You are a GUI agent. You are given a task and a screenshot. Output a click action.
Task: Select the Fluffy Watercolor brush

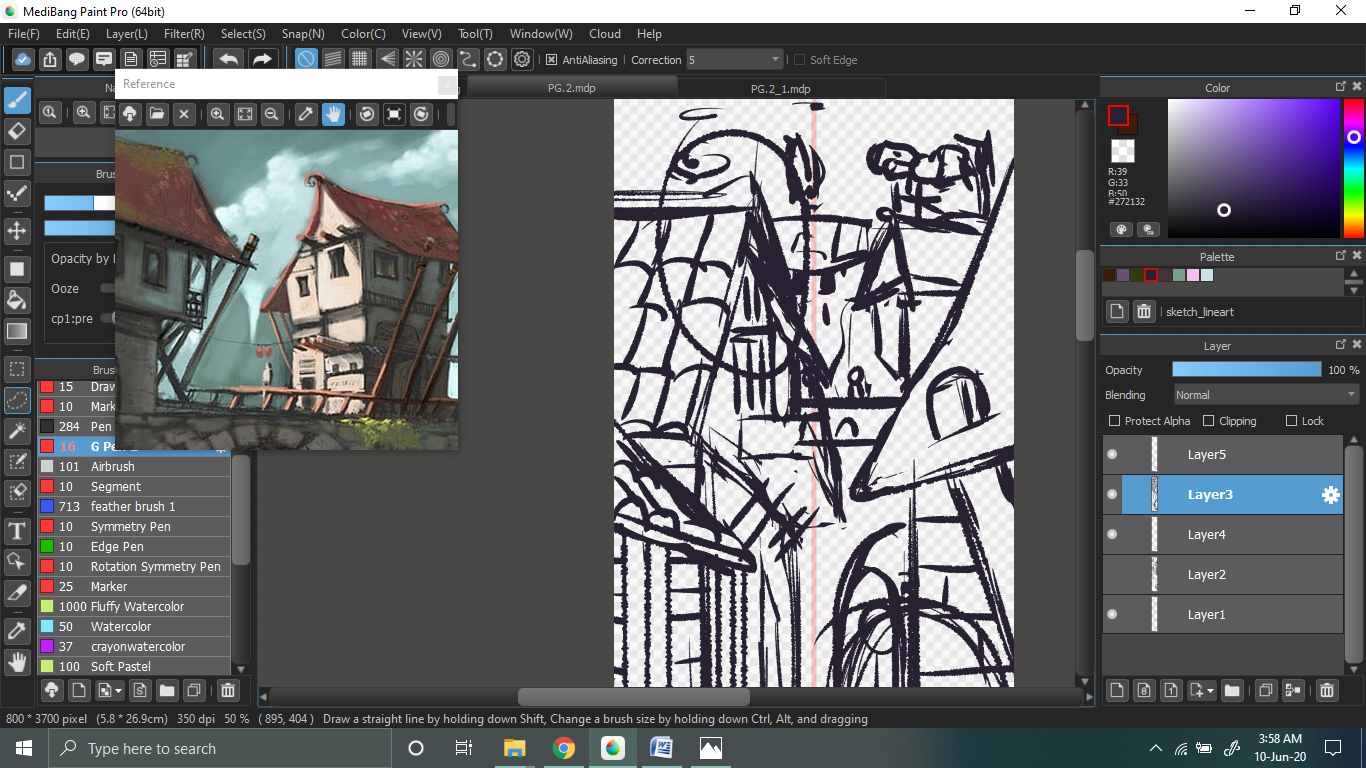pos(137,607)
